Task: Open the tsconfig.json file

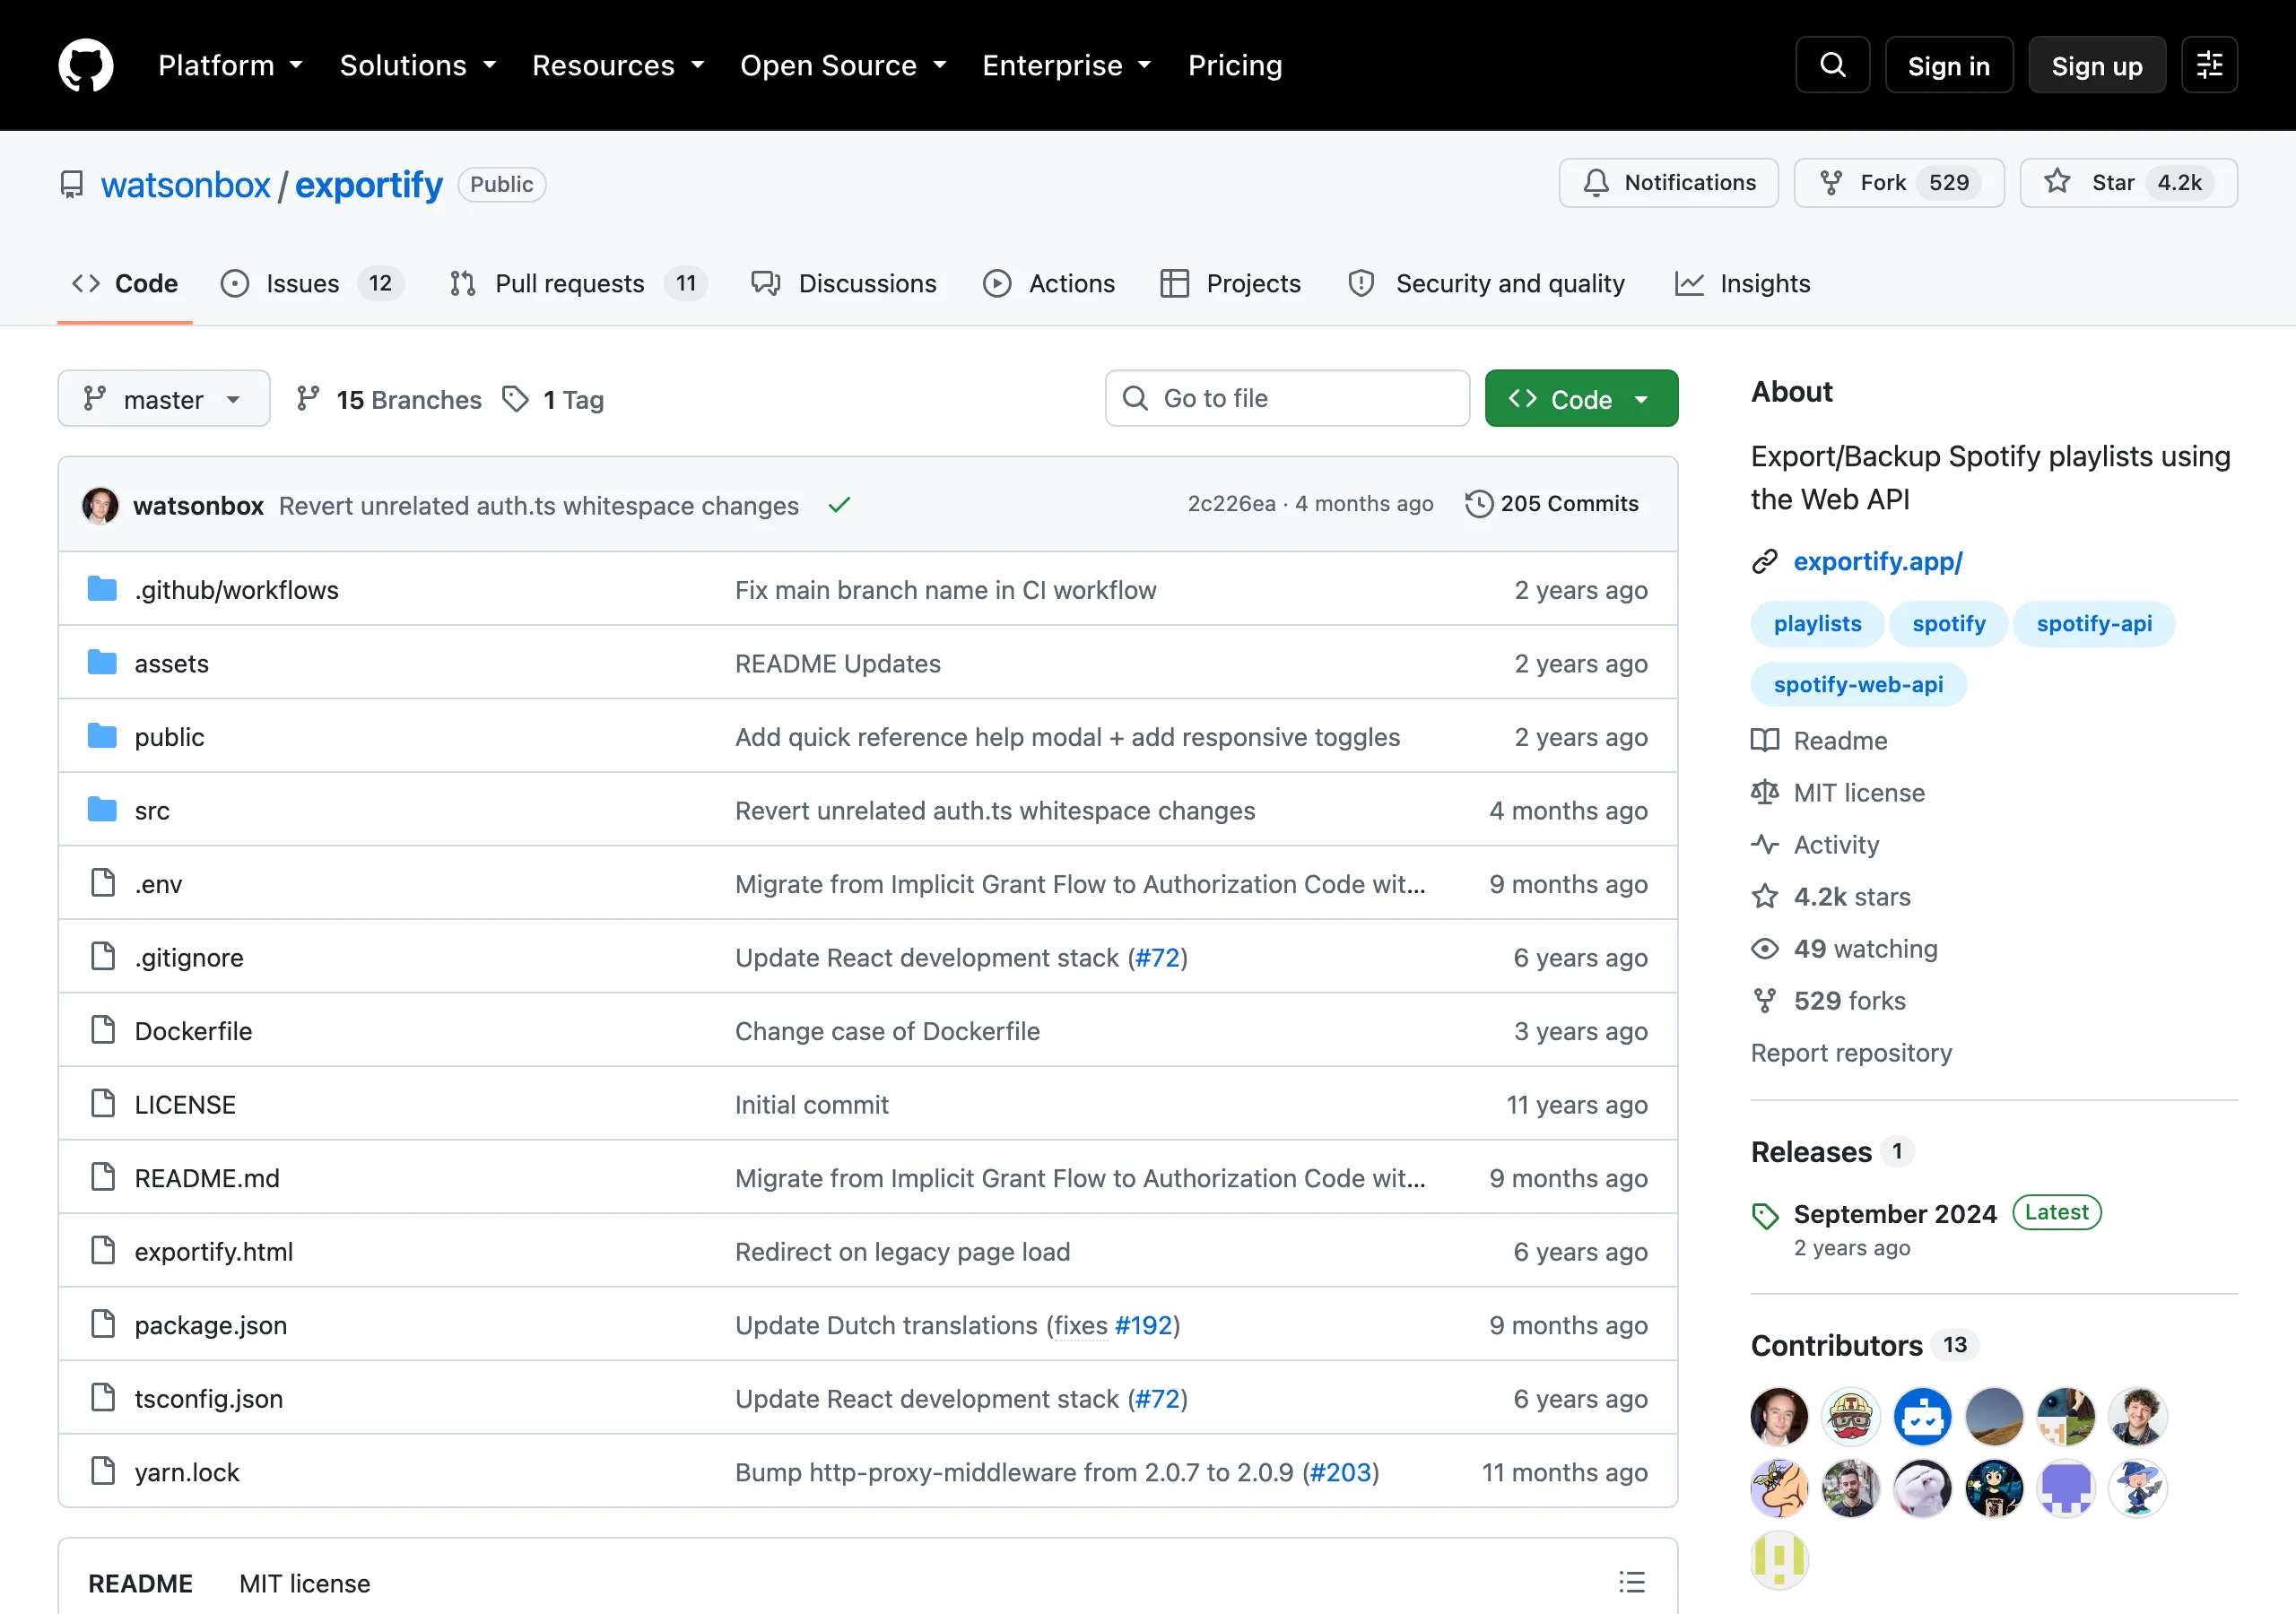Action: click(x=208, y=1398)
